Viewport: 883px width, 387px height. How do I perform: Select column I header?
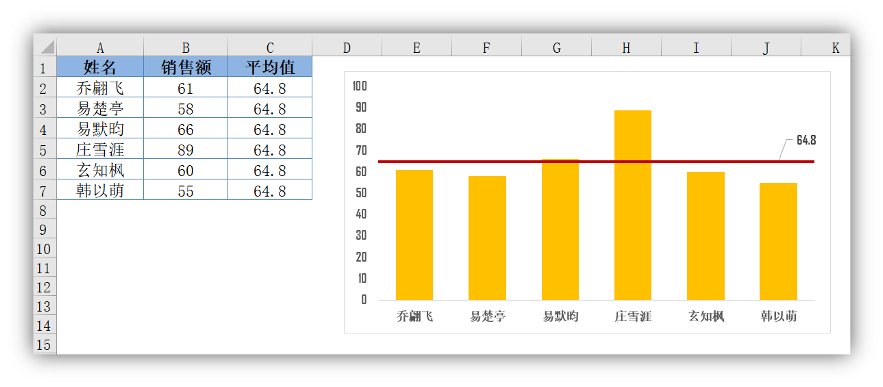696,47
